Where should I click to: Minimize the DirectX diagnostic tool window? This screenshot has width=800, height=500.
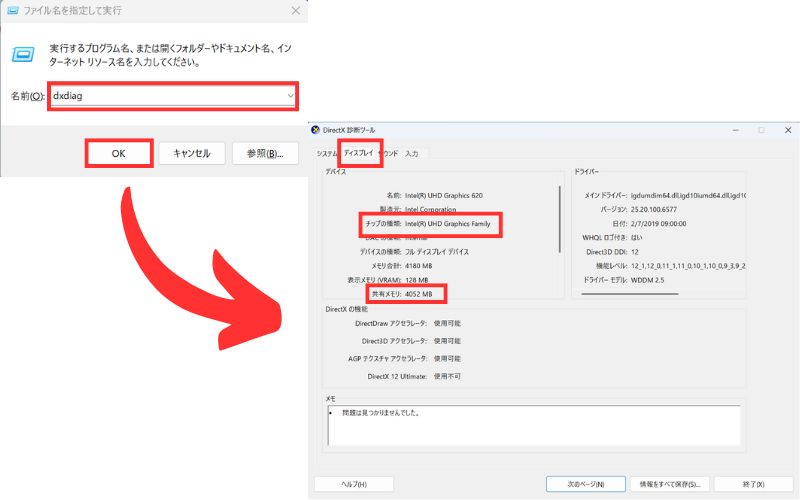[x=736, y=130]
